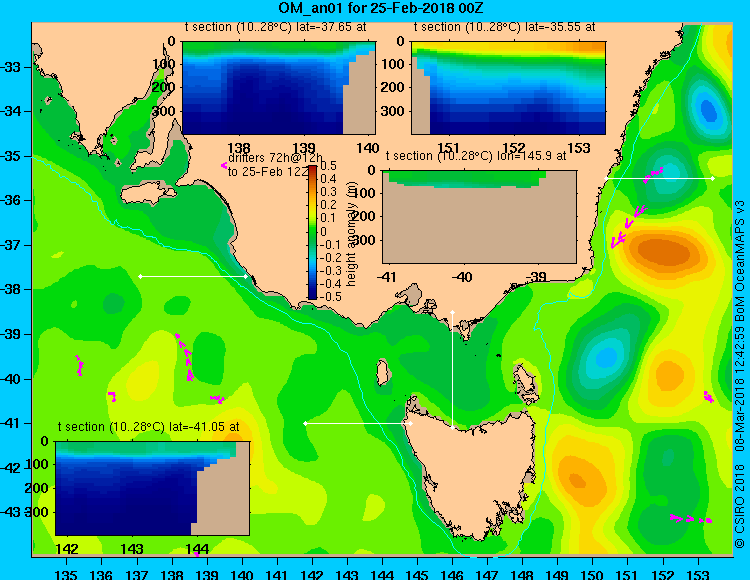The image size is (750, 580).
Task: Click Flinders Island northeast of Tasmania
Action: pyautogui.click(x=525, y=383)
